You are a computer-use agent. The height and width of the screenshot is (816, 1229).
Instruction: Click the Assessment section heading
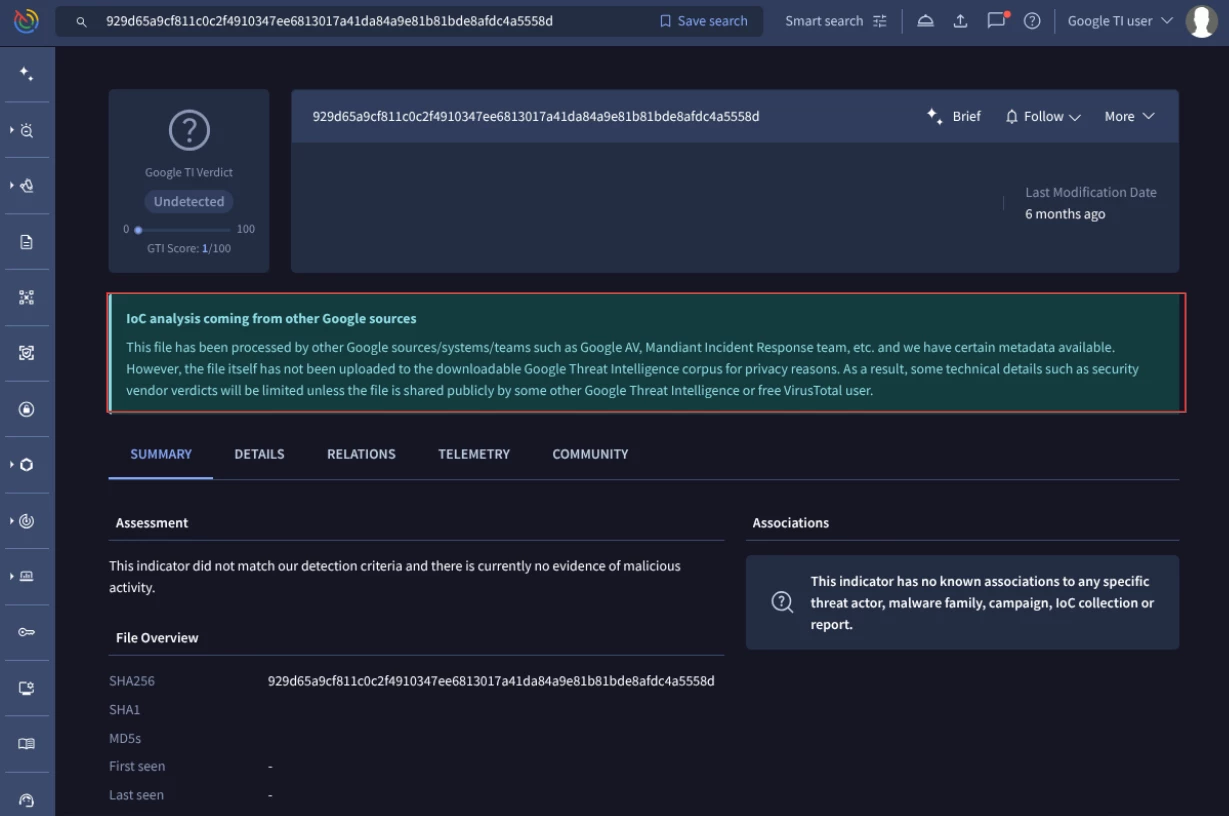[x=152, y=523]
